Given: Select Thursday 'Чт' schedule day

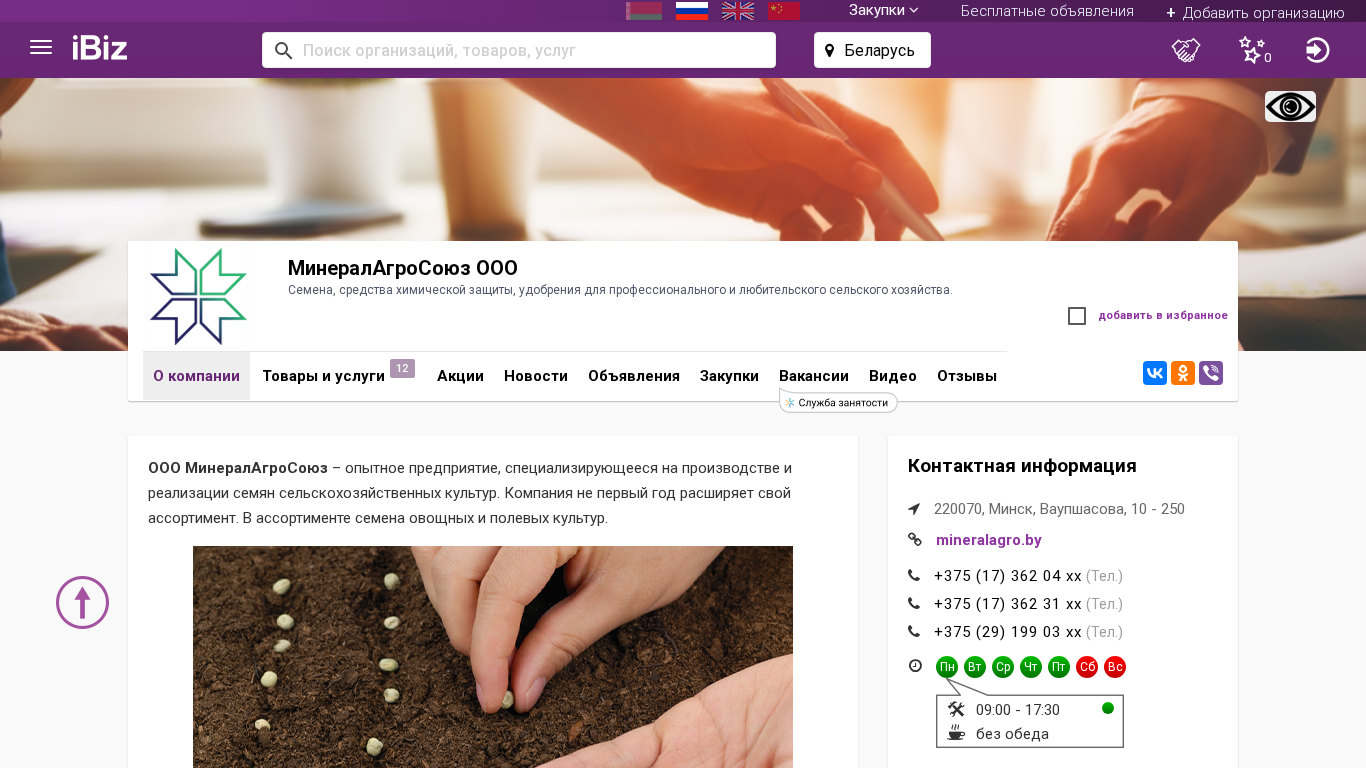Looking at the screenshot, I should point(1031,667).
